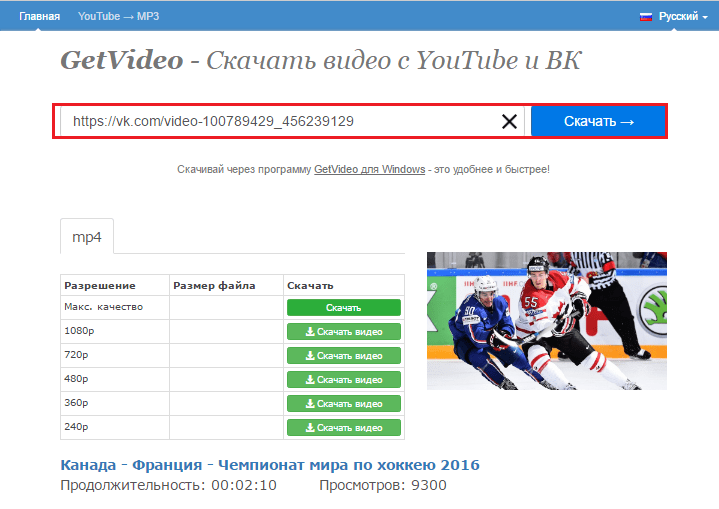Select the mp4 tab
719x509 pixels.
(87, 237)
